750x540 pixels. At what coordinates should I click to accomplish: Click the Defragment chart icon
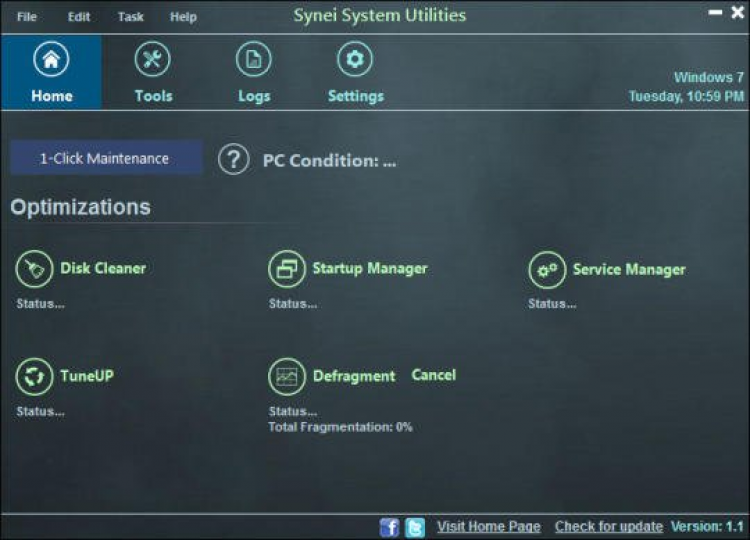click(x=287, y=376)
